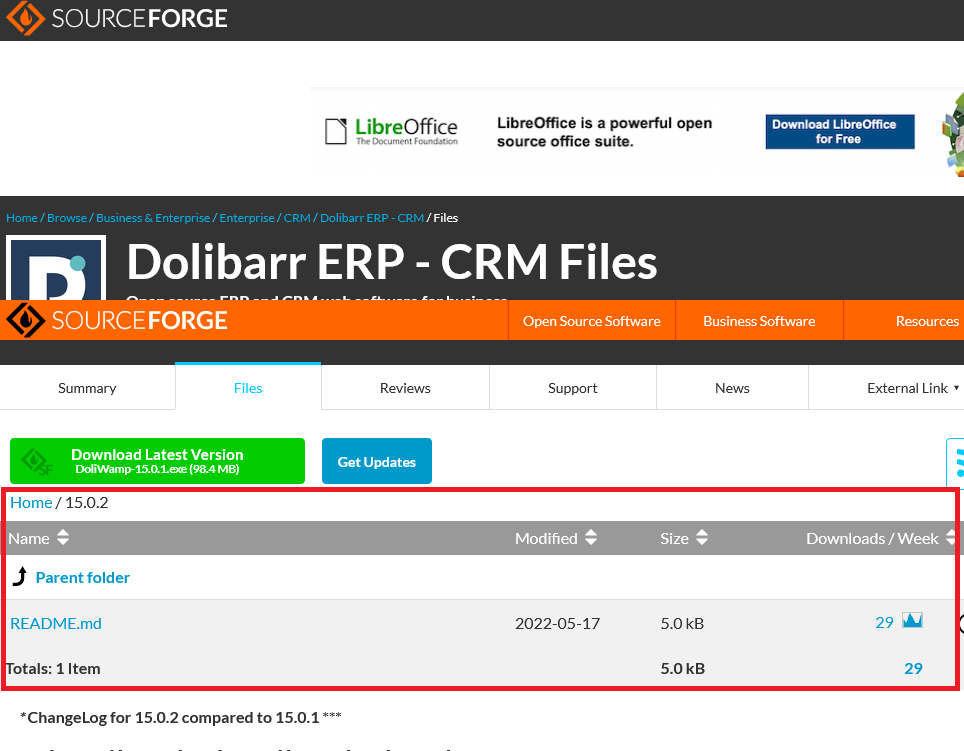The image size is (964, 751).
Task: Open the Parent folder link
Action: pyautogui.click(x=83, y=578)
